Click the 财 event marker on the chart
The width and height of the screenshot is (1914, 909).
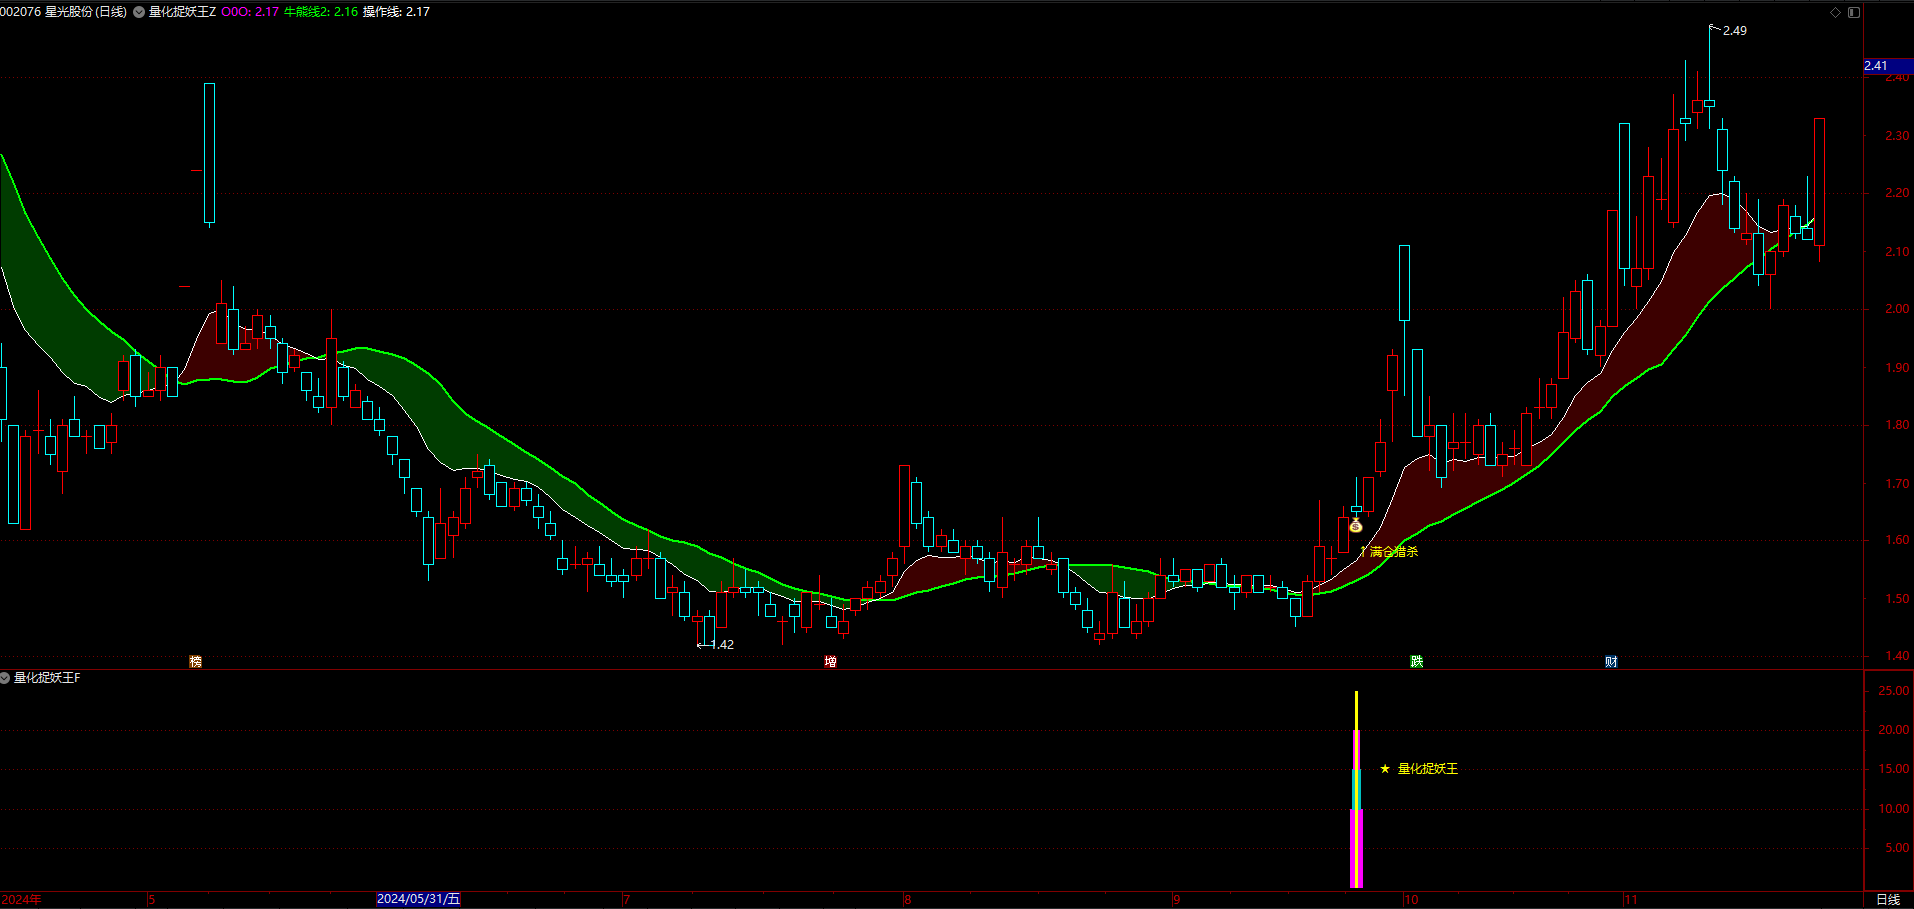pos(1611,661)
